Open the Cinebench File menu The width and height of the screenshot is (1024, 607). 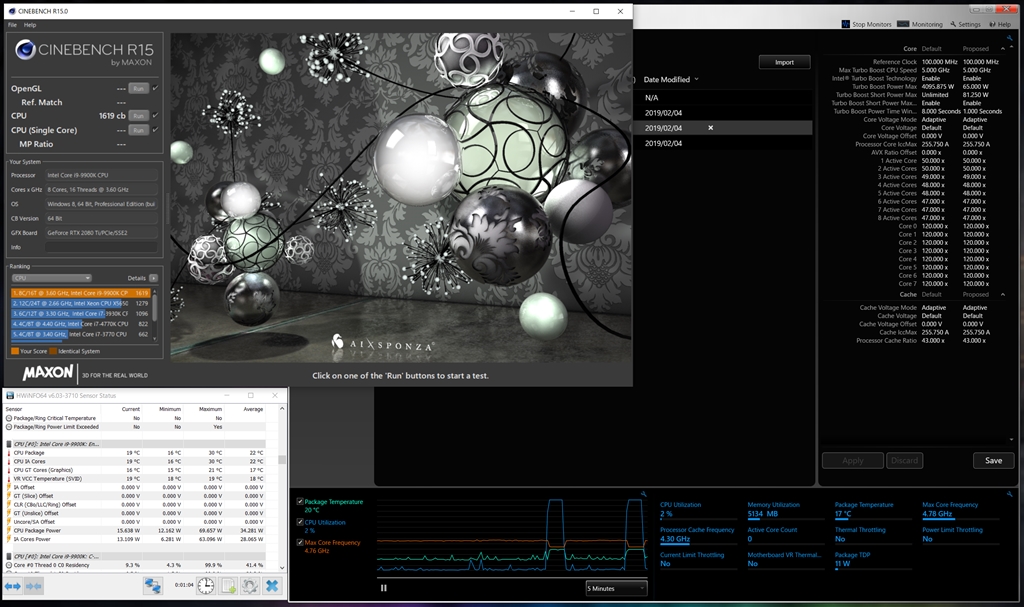(12, 24)
